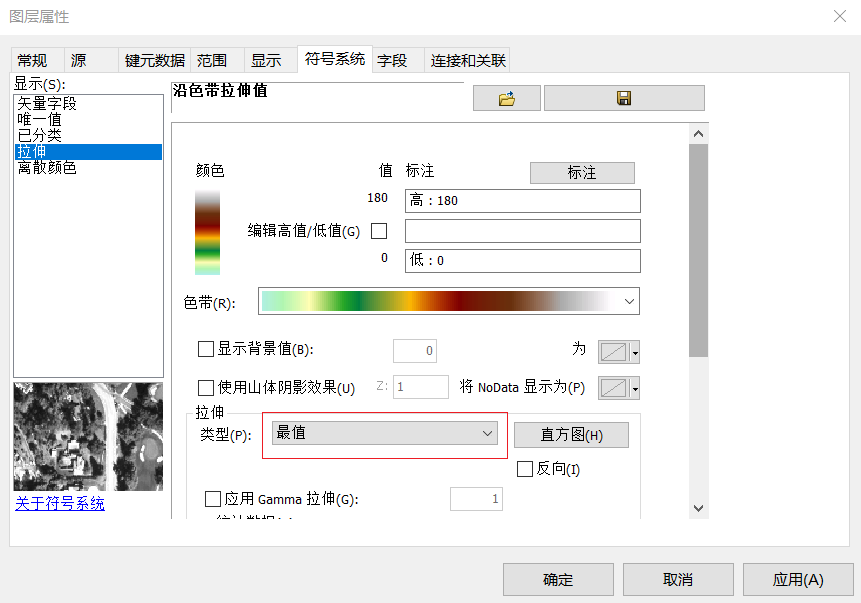The width and height of the screenshot is (861, 603).
Task: Enable 使用山体阴影效果 checkbox
Action: [x=205, y=388]
